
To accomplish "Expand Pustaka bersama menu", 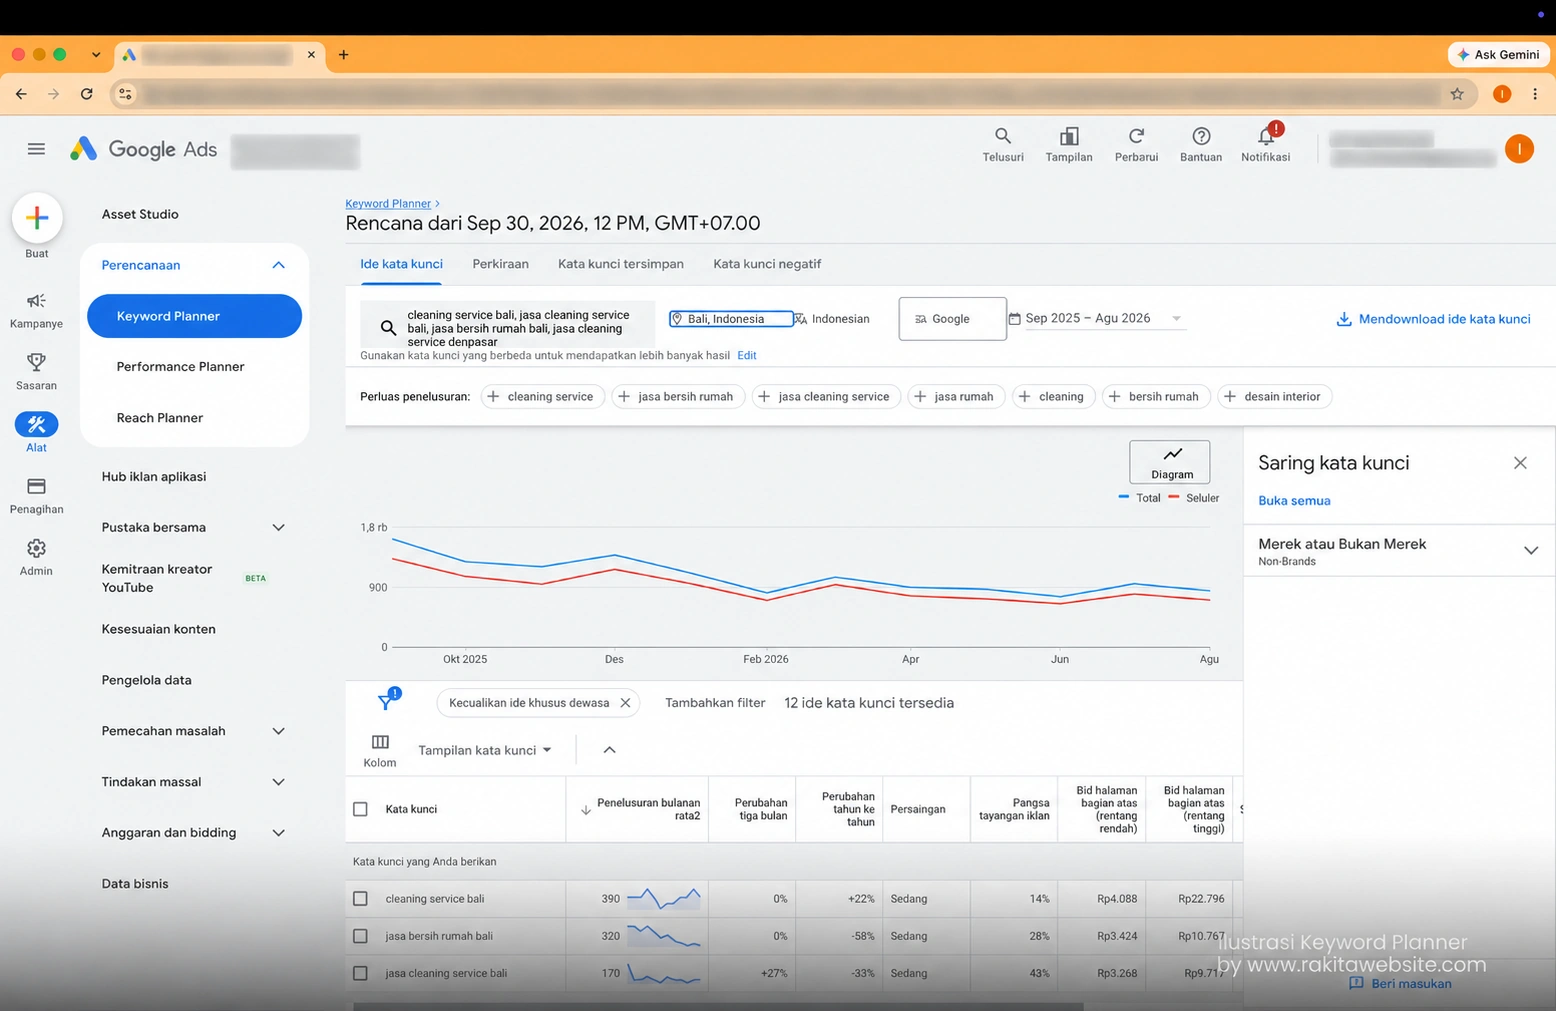I will click(x=279, y=528).
